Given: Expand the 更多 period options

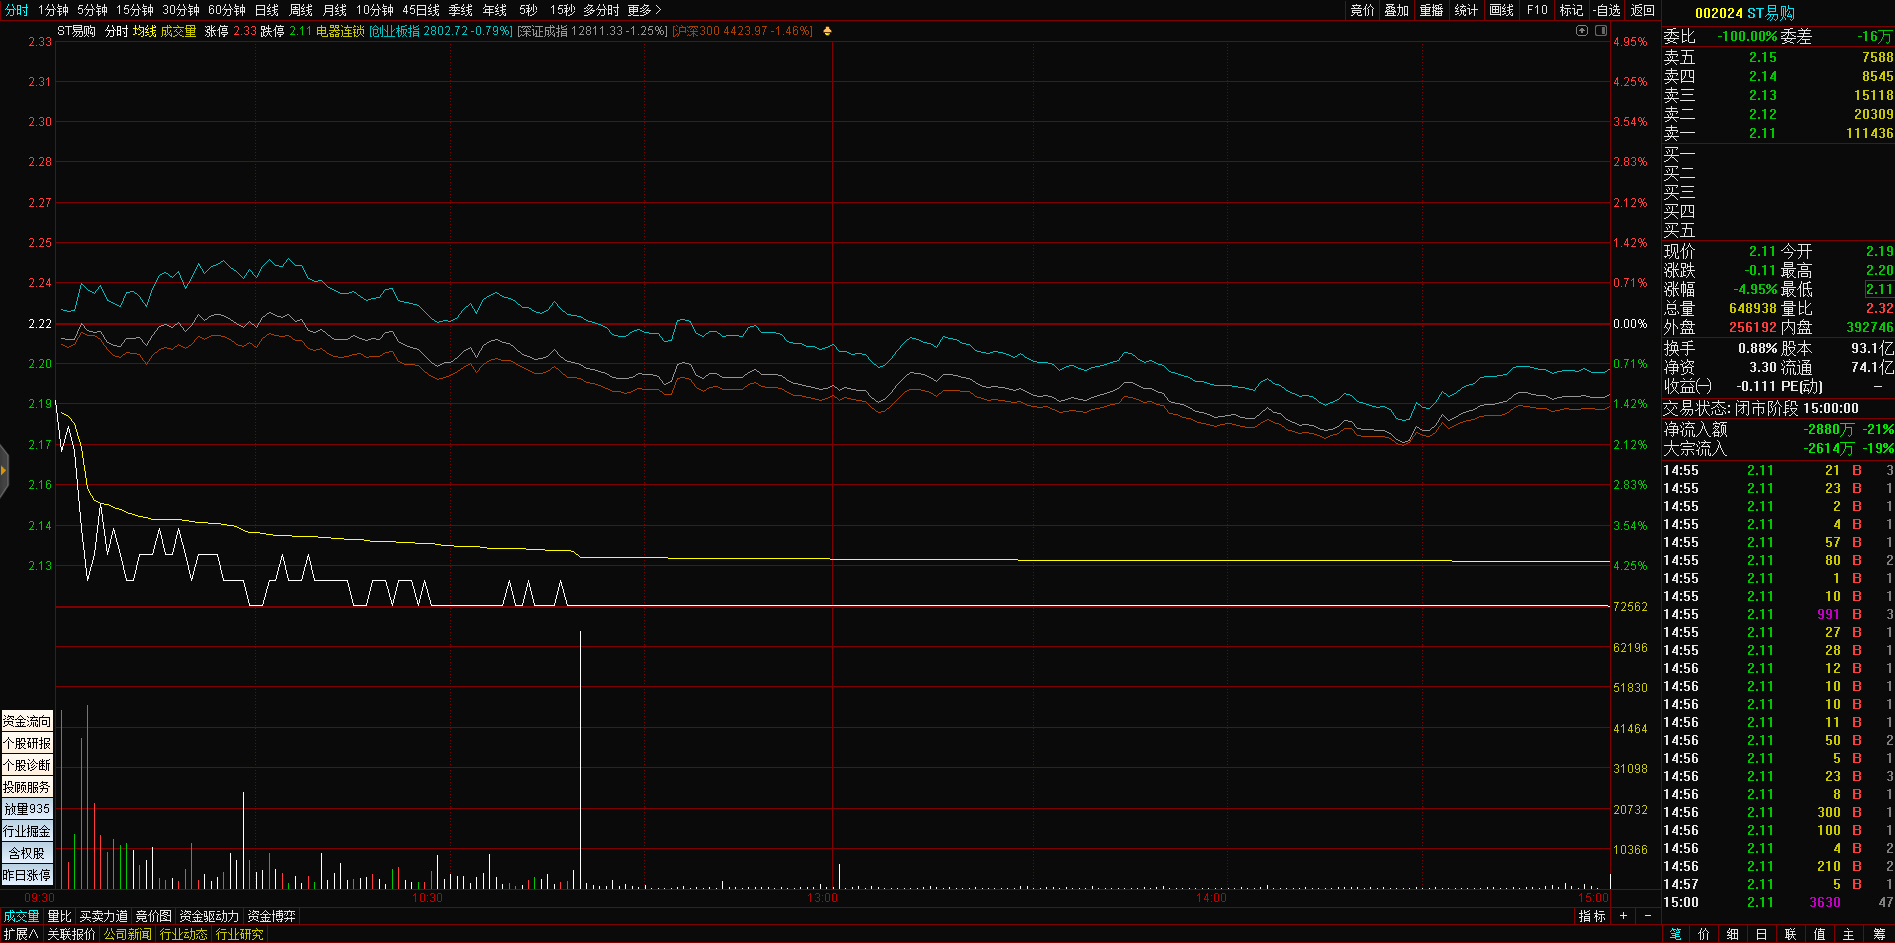Looking at the screenshot, I should tap(644, 10).
